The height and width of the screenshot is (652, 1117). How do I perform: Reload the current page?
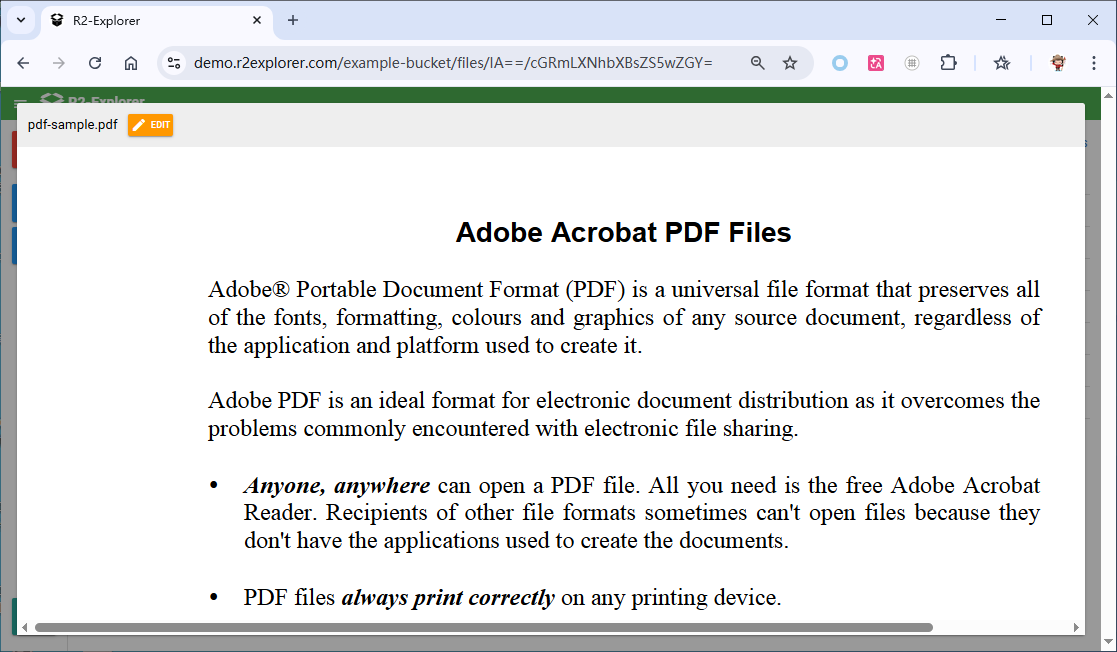(x=95, y=63)
